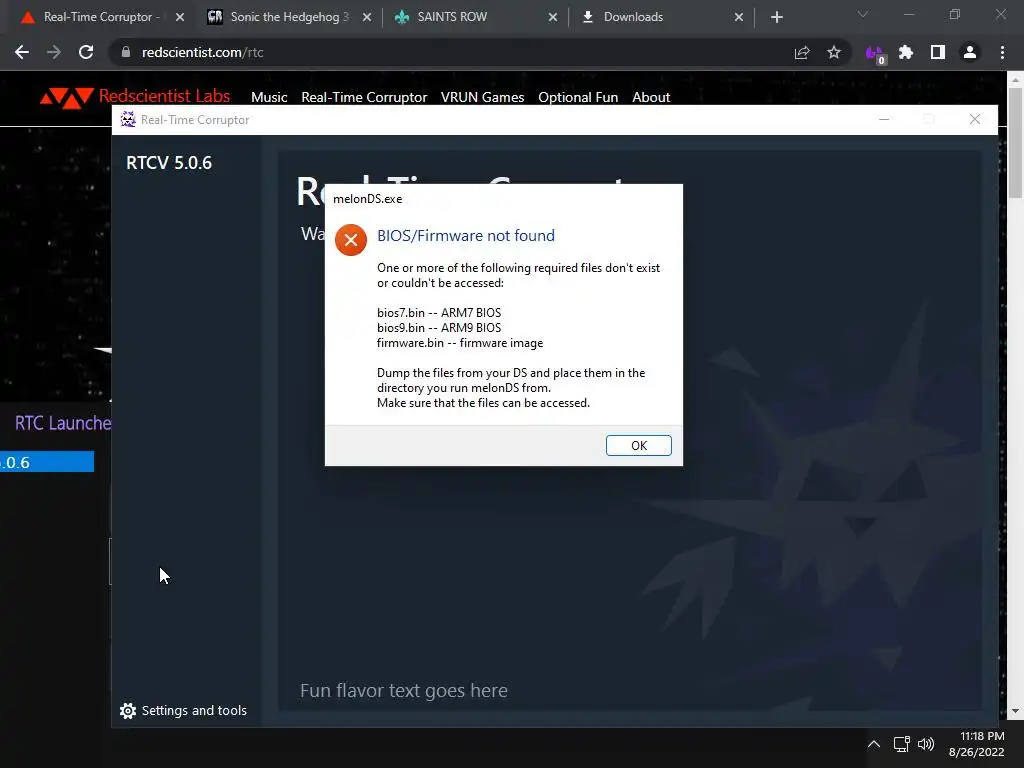Click the address bar URL
This screenshot has height=768, width=1024.
pos(202,52)
